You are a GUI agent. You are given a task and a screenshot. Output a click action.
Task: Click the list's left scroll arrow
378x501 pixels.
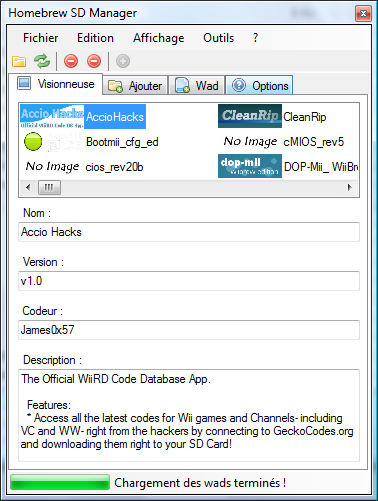(x=28, y=187)
